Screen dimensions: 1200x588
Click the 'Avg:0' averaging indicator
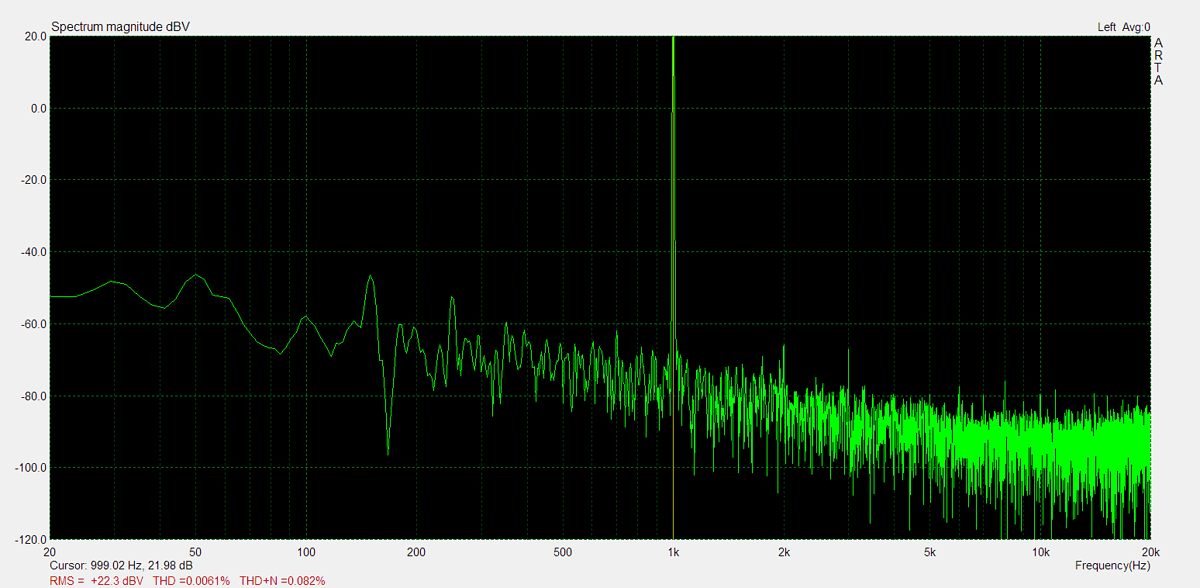coord(1137,27)
